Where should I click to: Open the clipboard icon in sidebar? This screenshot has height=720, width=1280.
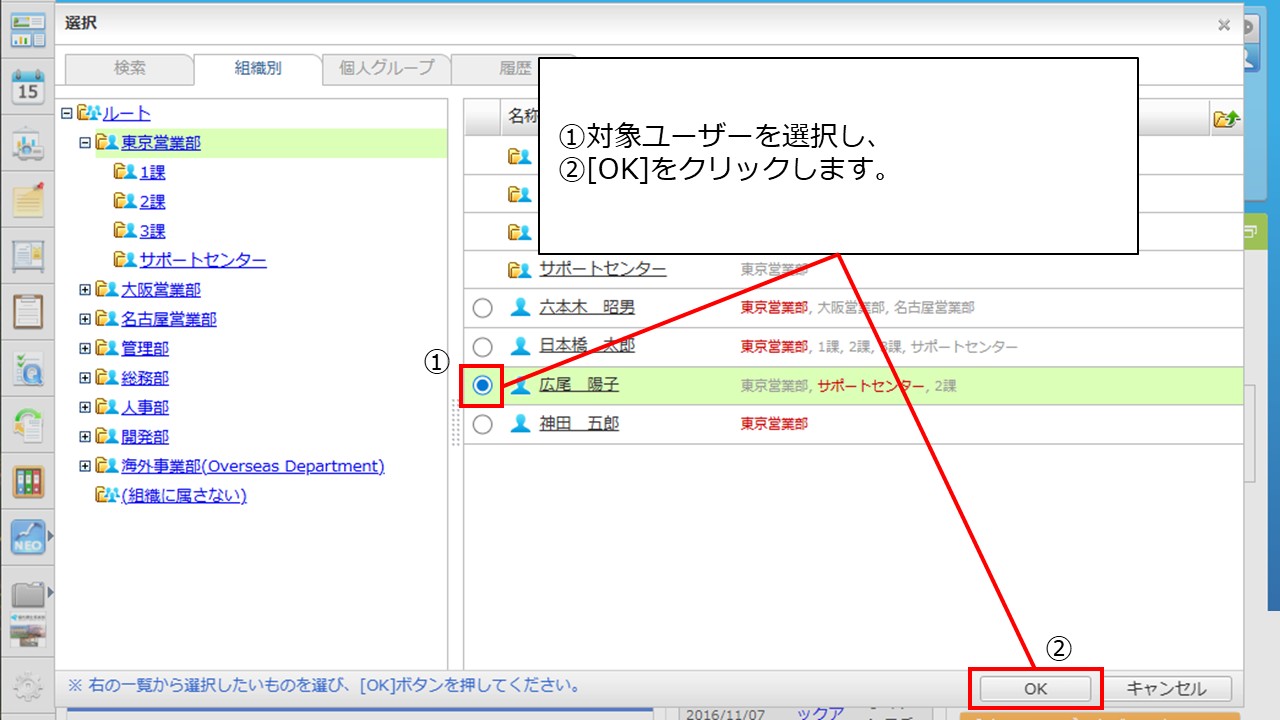(x=28, y=312)
